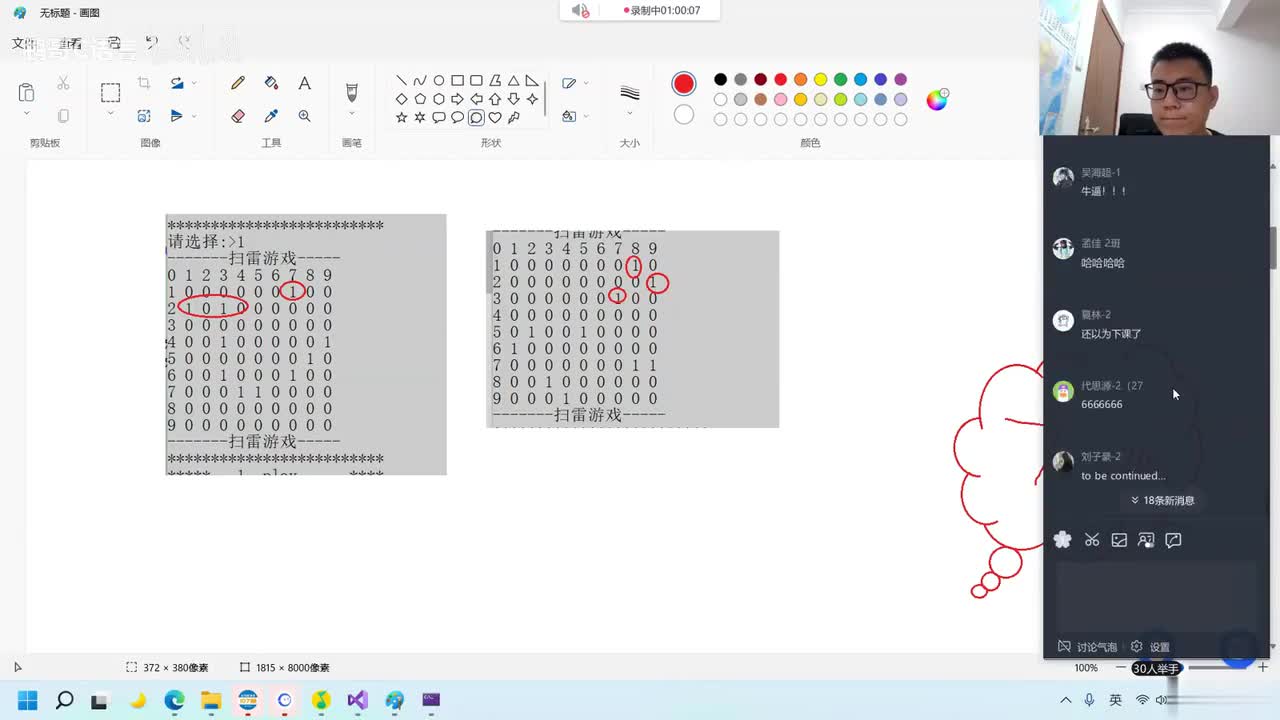Pick the Diamond shape
This screenshot has width=1280, height=720.
point(401,99)
